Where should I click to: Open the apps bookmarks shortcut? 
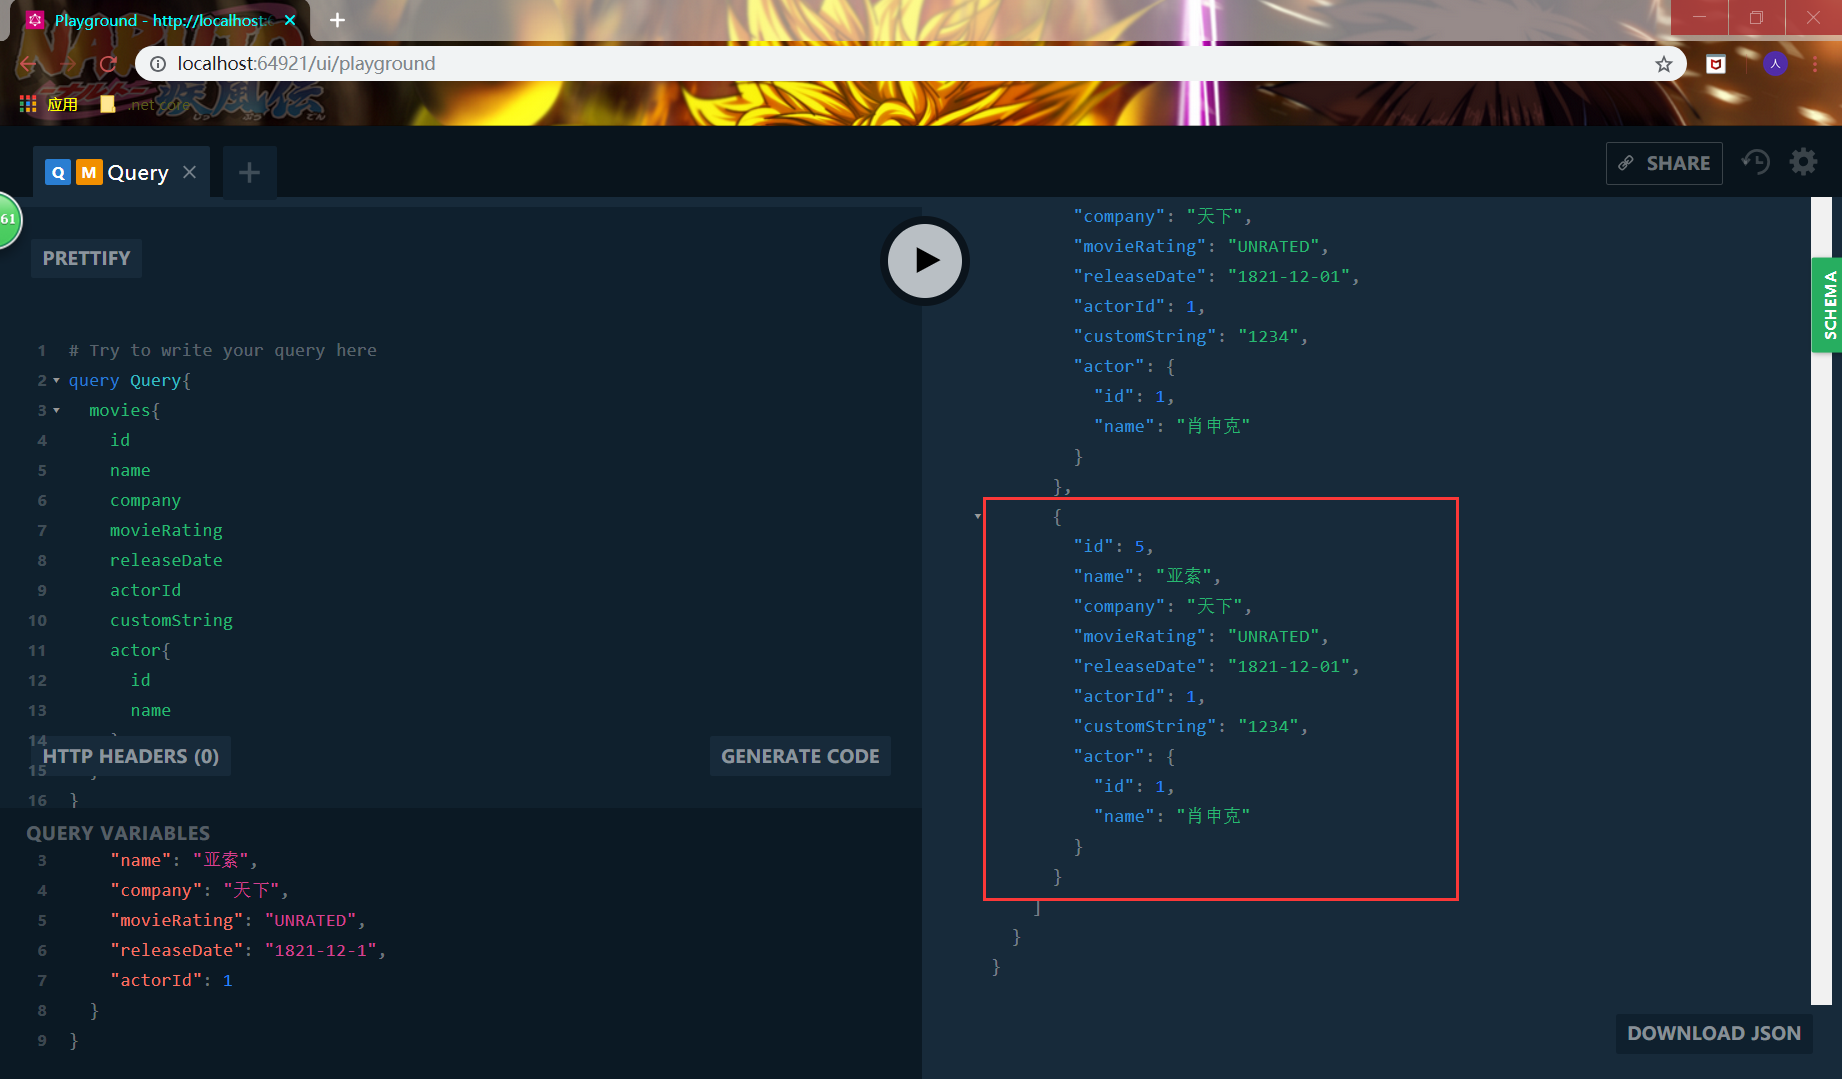[x=48, y=104]
